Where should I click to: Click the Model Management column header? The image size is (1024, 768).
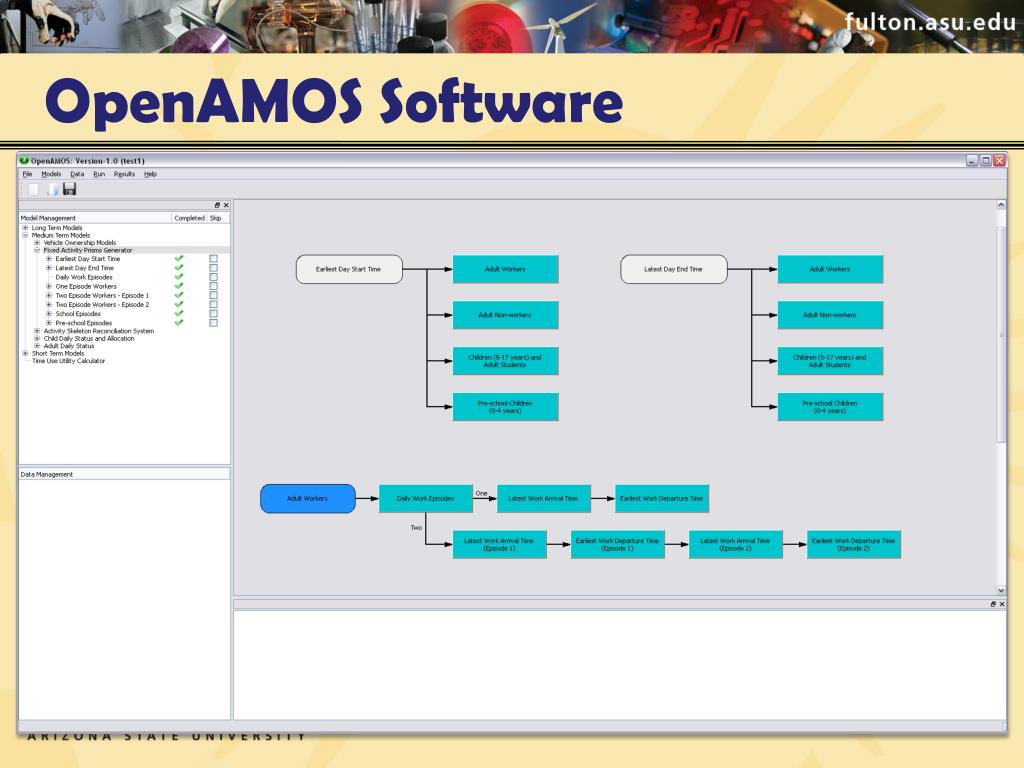click(x=95, y=218)
